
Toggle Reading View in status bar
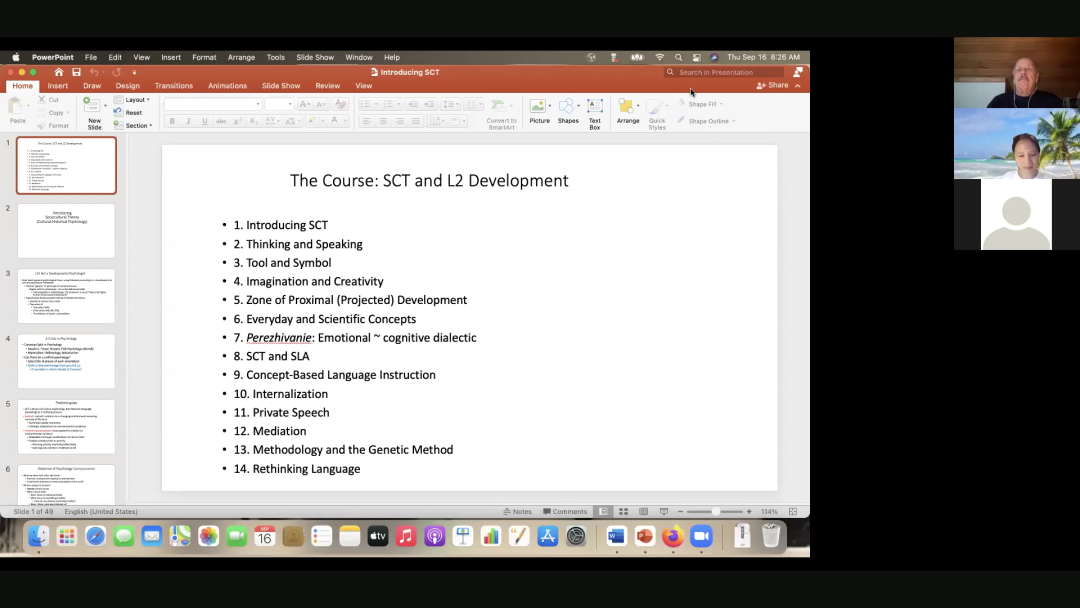tap(642, 512)
